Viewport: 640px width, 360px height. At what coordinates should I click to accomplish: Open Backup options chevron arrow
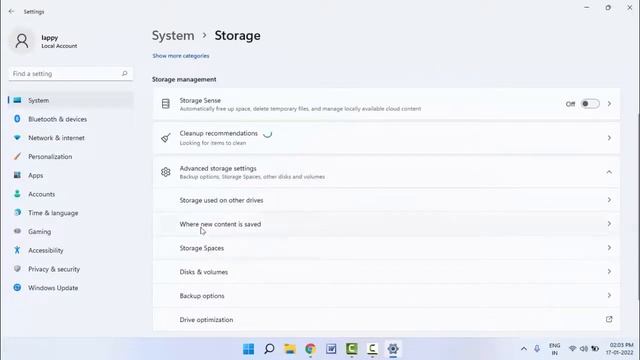click(609, 295)
